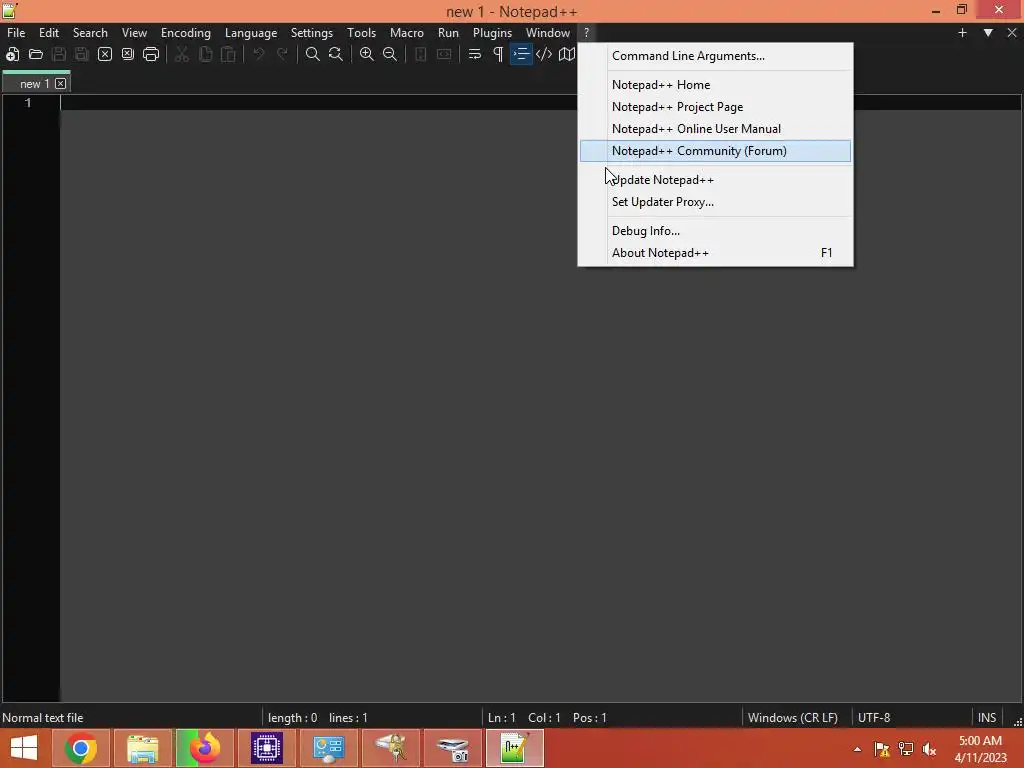
Task: Create a new document from the toolbar
Action: point(12,54)
